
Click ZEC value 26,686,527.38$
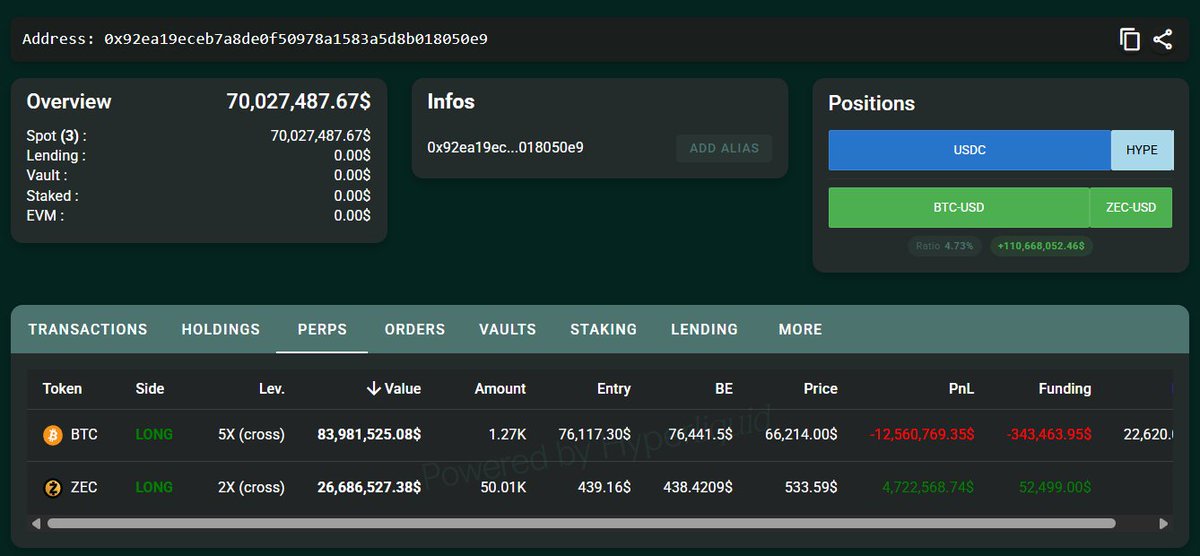pyautogui.click(x=369, y=488)
